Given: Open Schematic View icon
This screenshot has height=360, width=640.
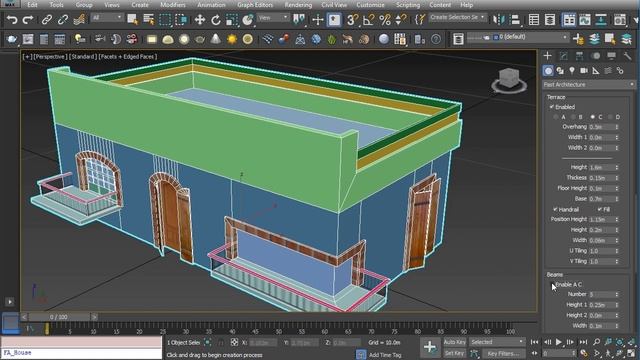Looking at the screenshot, I should click(601, 19).
